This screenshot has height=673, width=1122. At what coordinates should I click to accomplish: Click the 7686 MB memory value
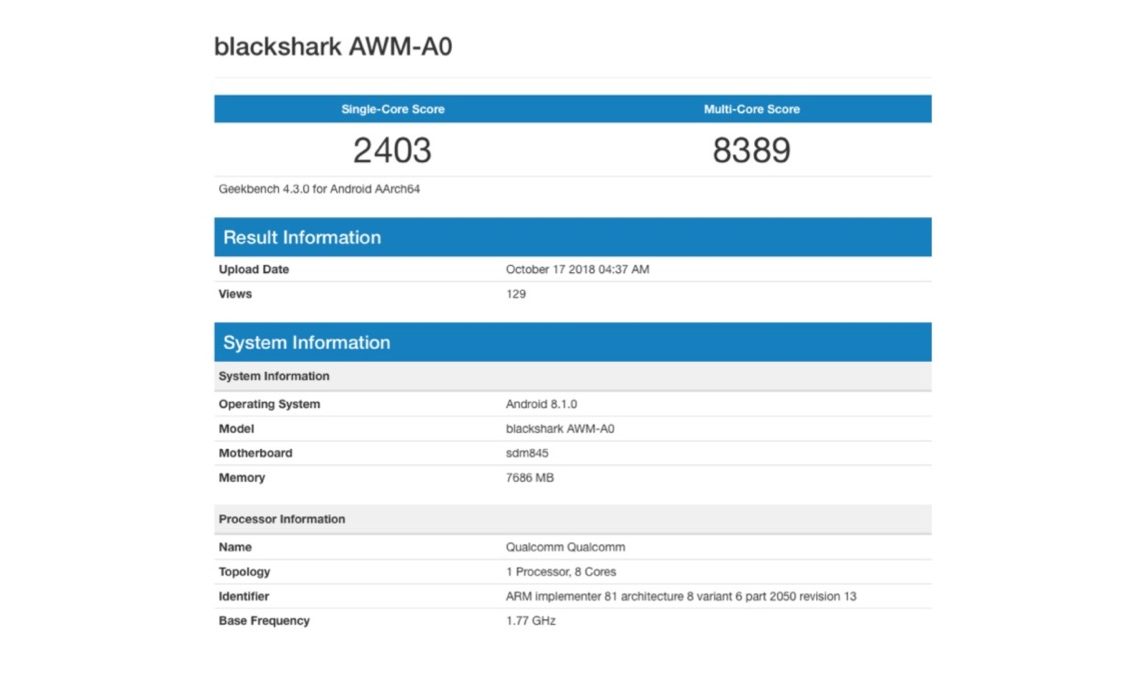pos(530,478)
